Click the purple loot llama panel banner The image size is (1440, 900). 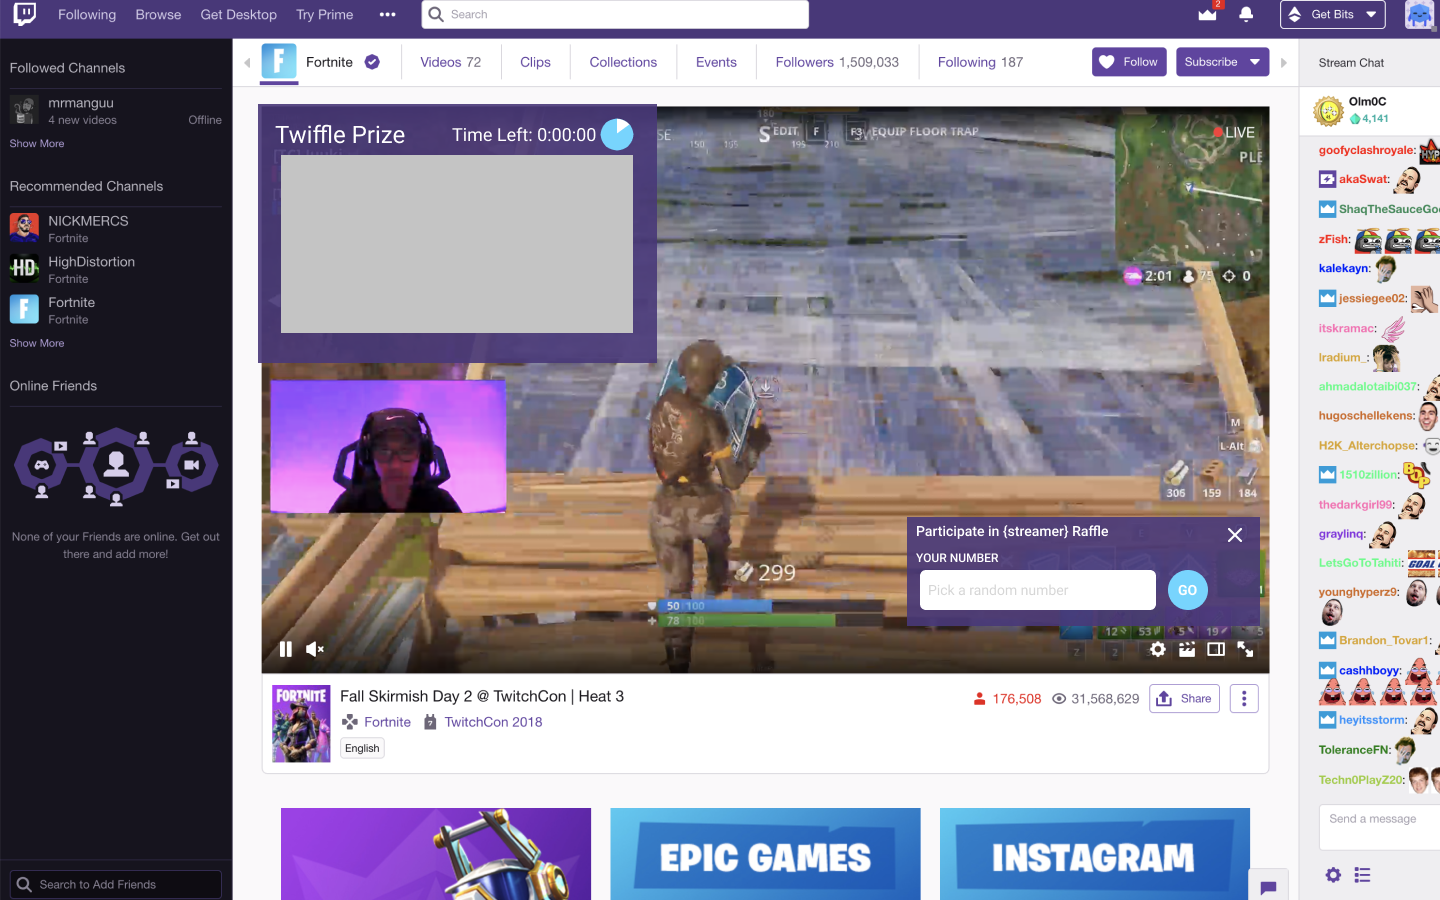click(436, 854)
